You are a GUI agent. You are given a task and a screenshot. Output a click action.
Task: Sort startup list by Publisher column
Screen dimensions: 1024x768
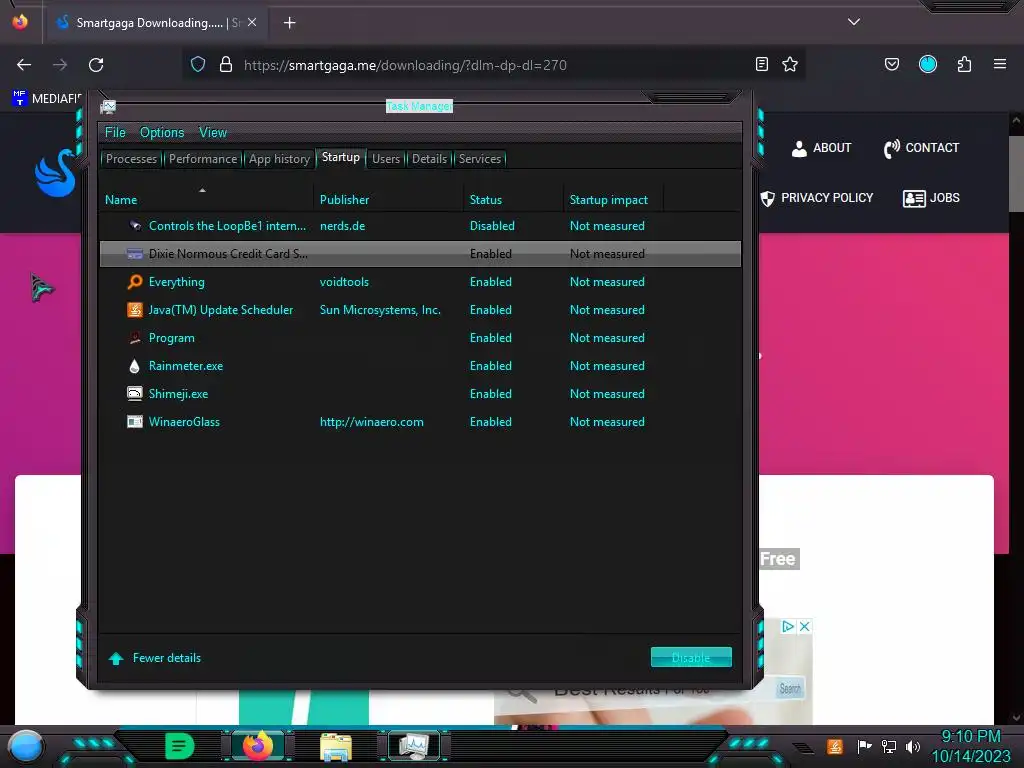click(x=344, y=200)
